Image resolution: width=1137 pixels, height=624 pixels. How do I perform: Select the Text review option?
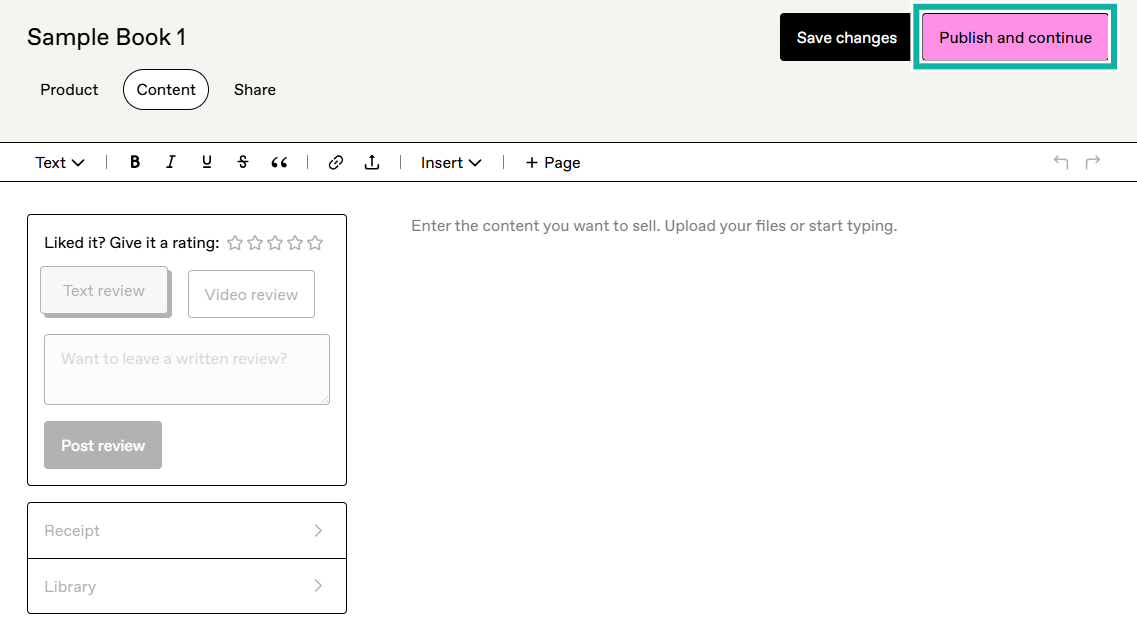point(104,290)
